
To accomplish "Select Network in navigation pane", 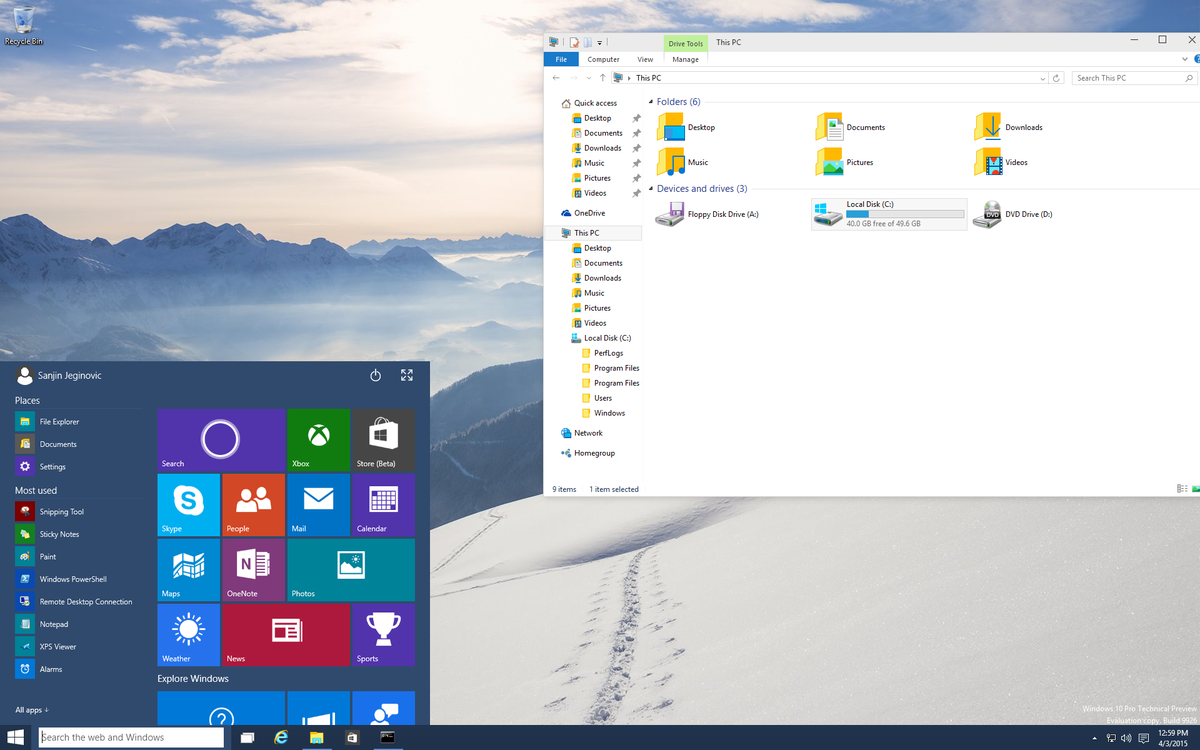I will point(581,433).
